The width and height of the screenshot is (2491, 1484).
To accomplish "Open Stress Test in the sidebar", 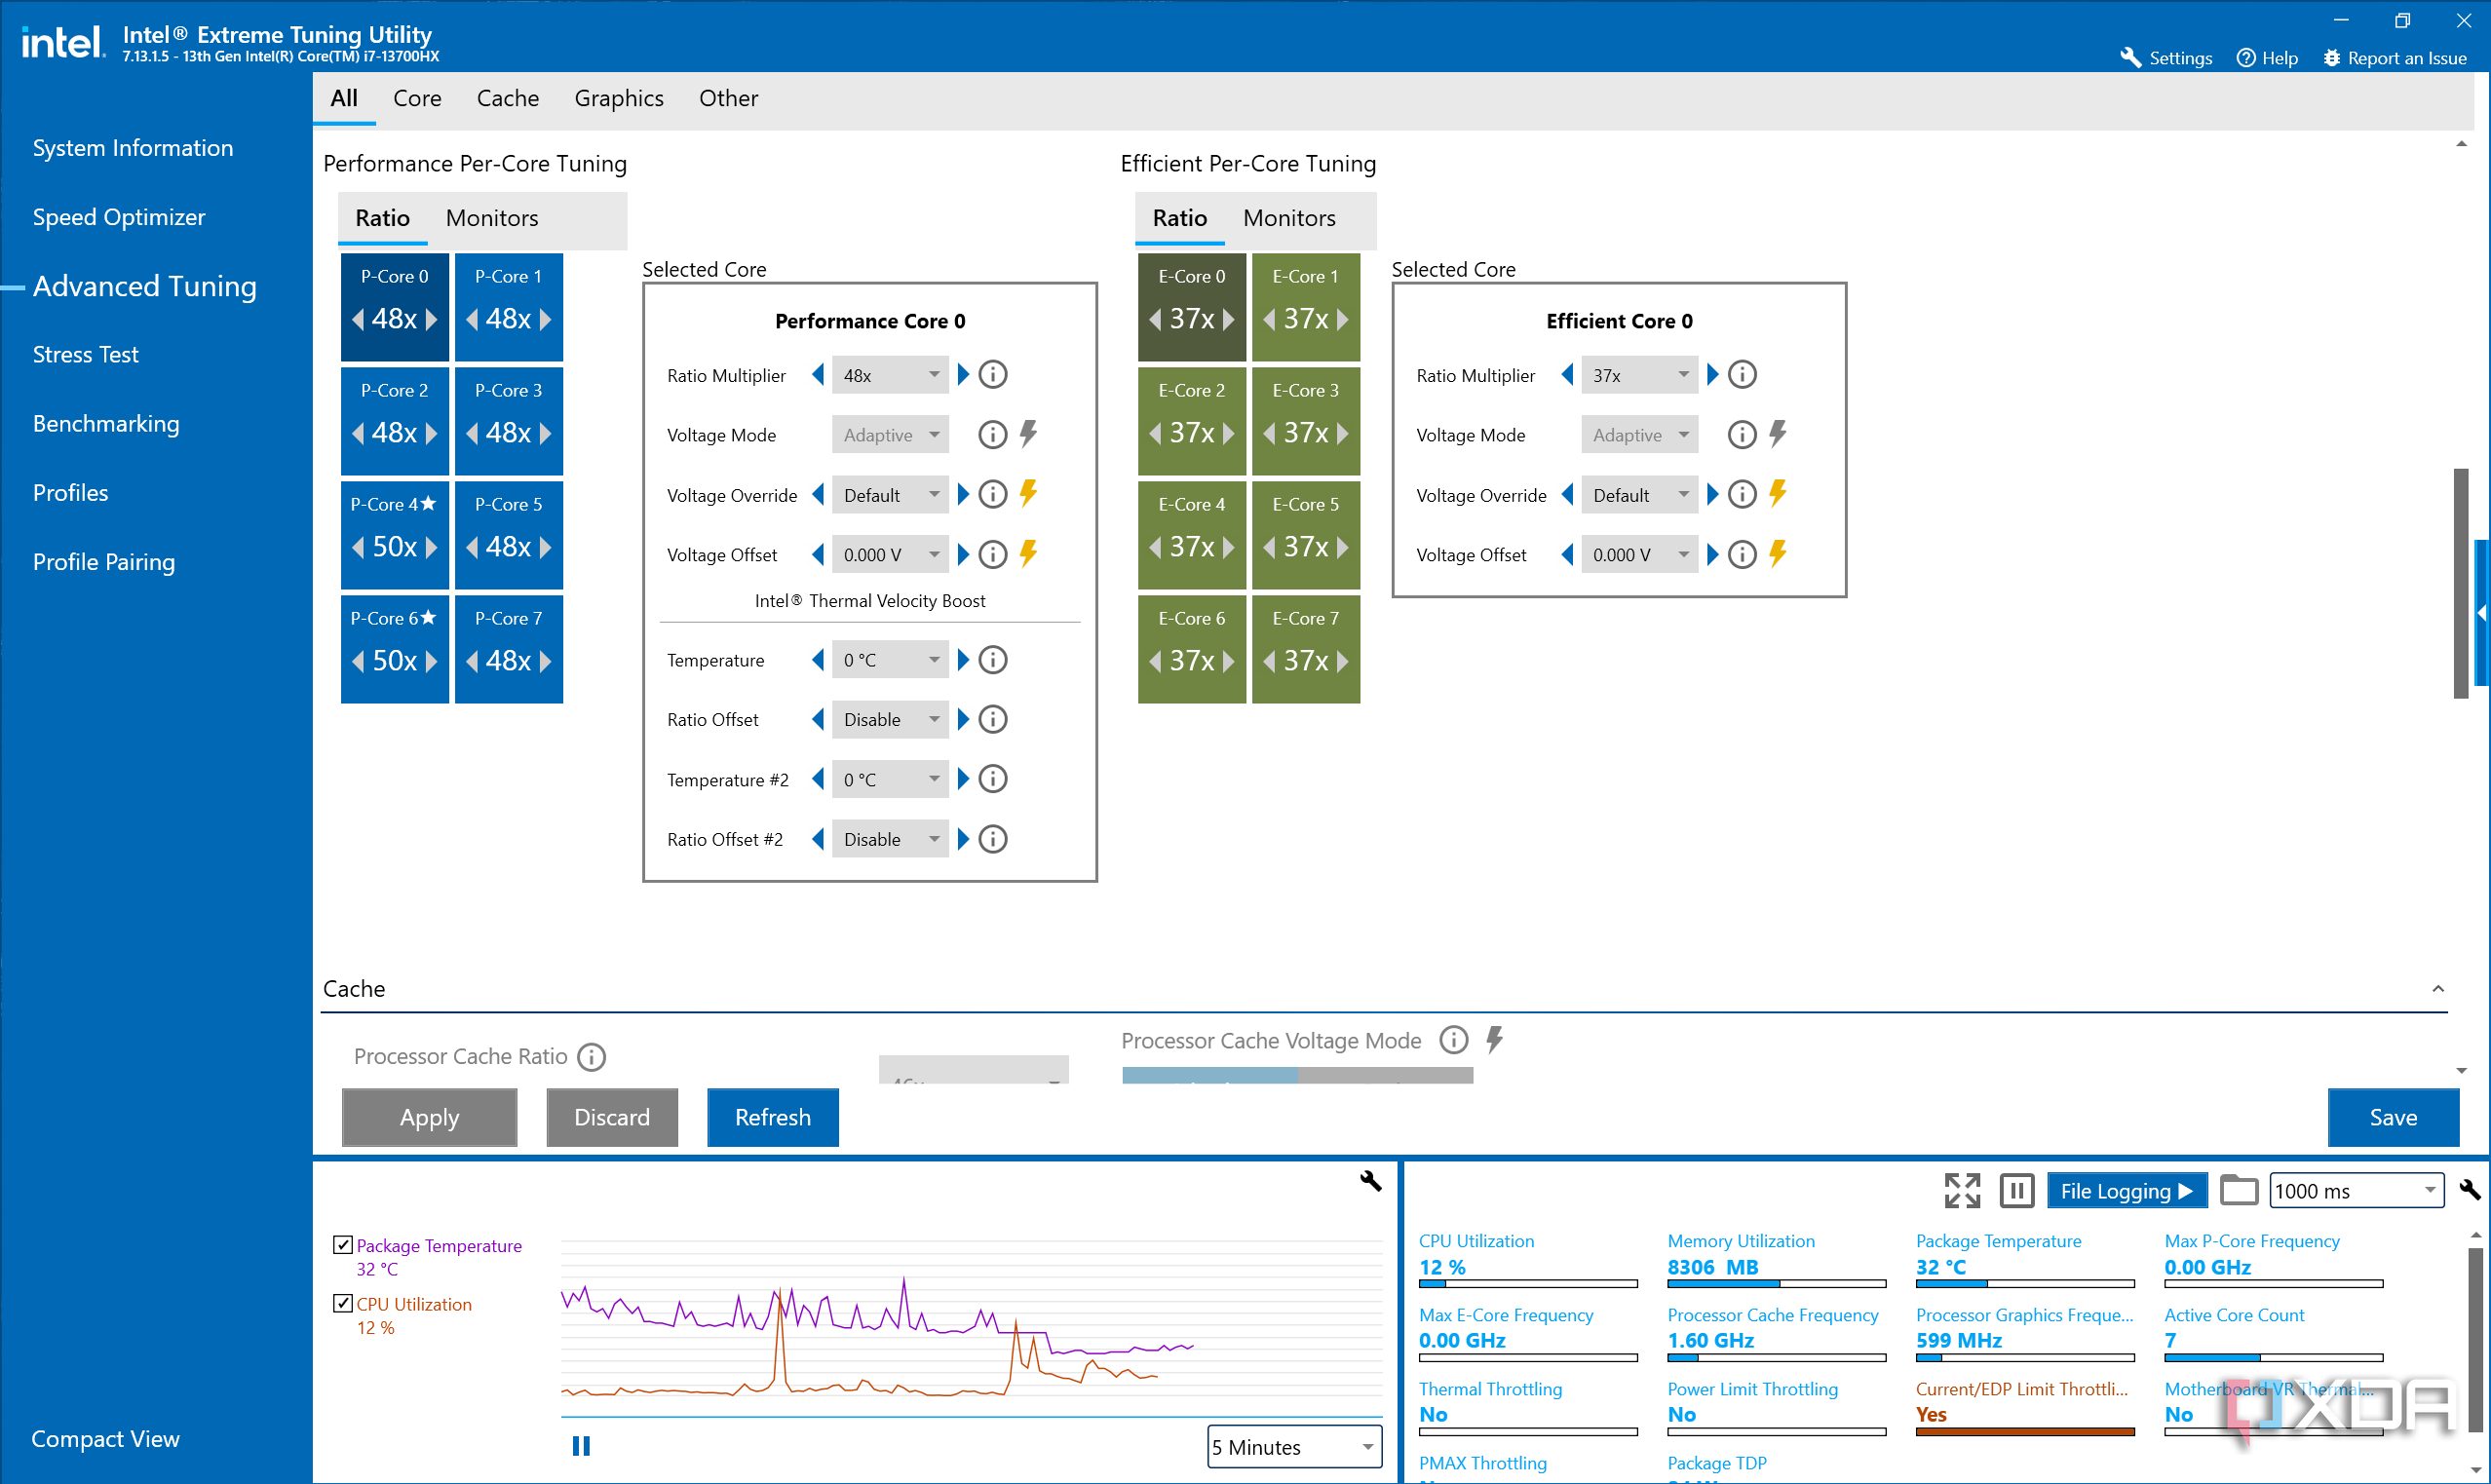I will [x=86, y=355].
